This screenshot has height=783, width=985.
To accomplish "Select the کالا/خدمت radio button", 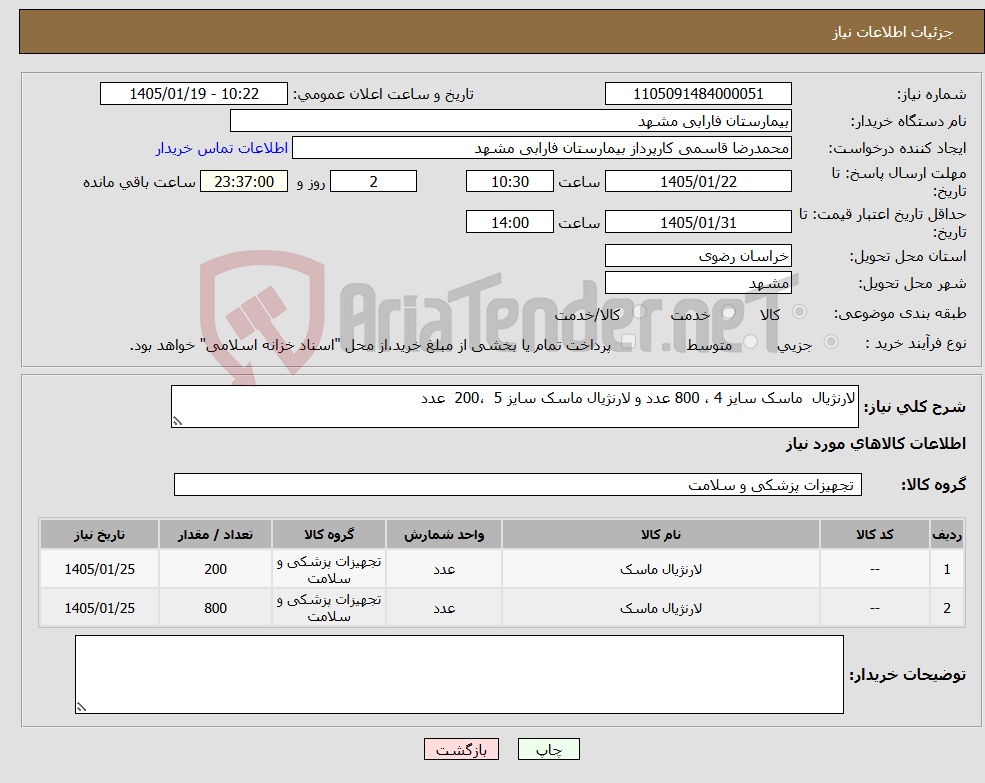I will [x=639, y=312].
